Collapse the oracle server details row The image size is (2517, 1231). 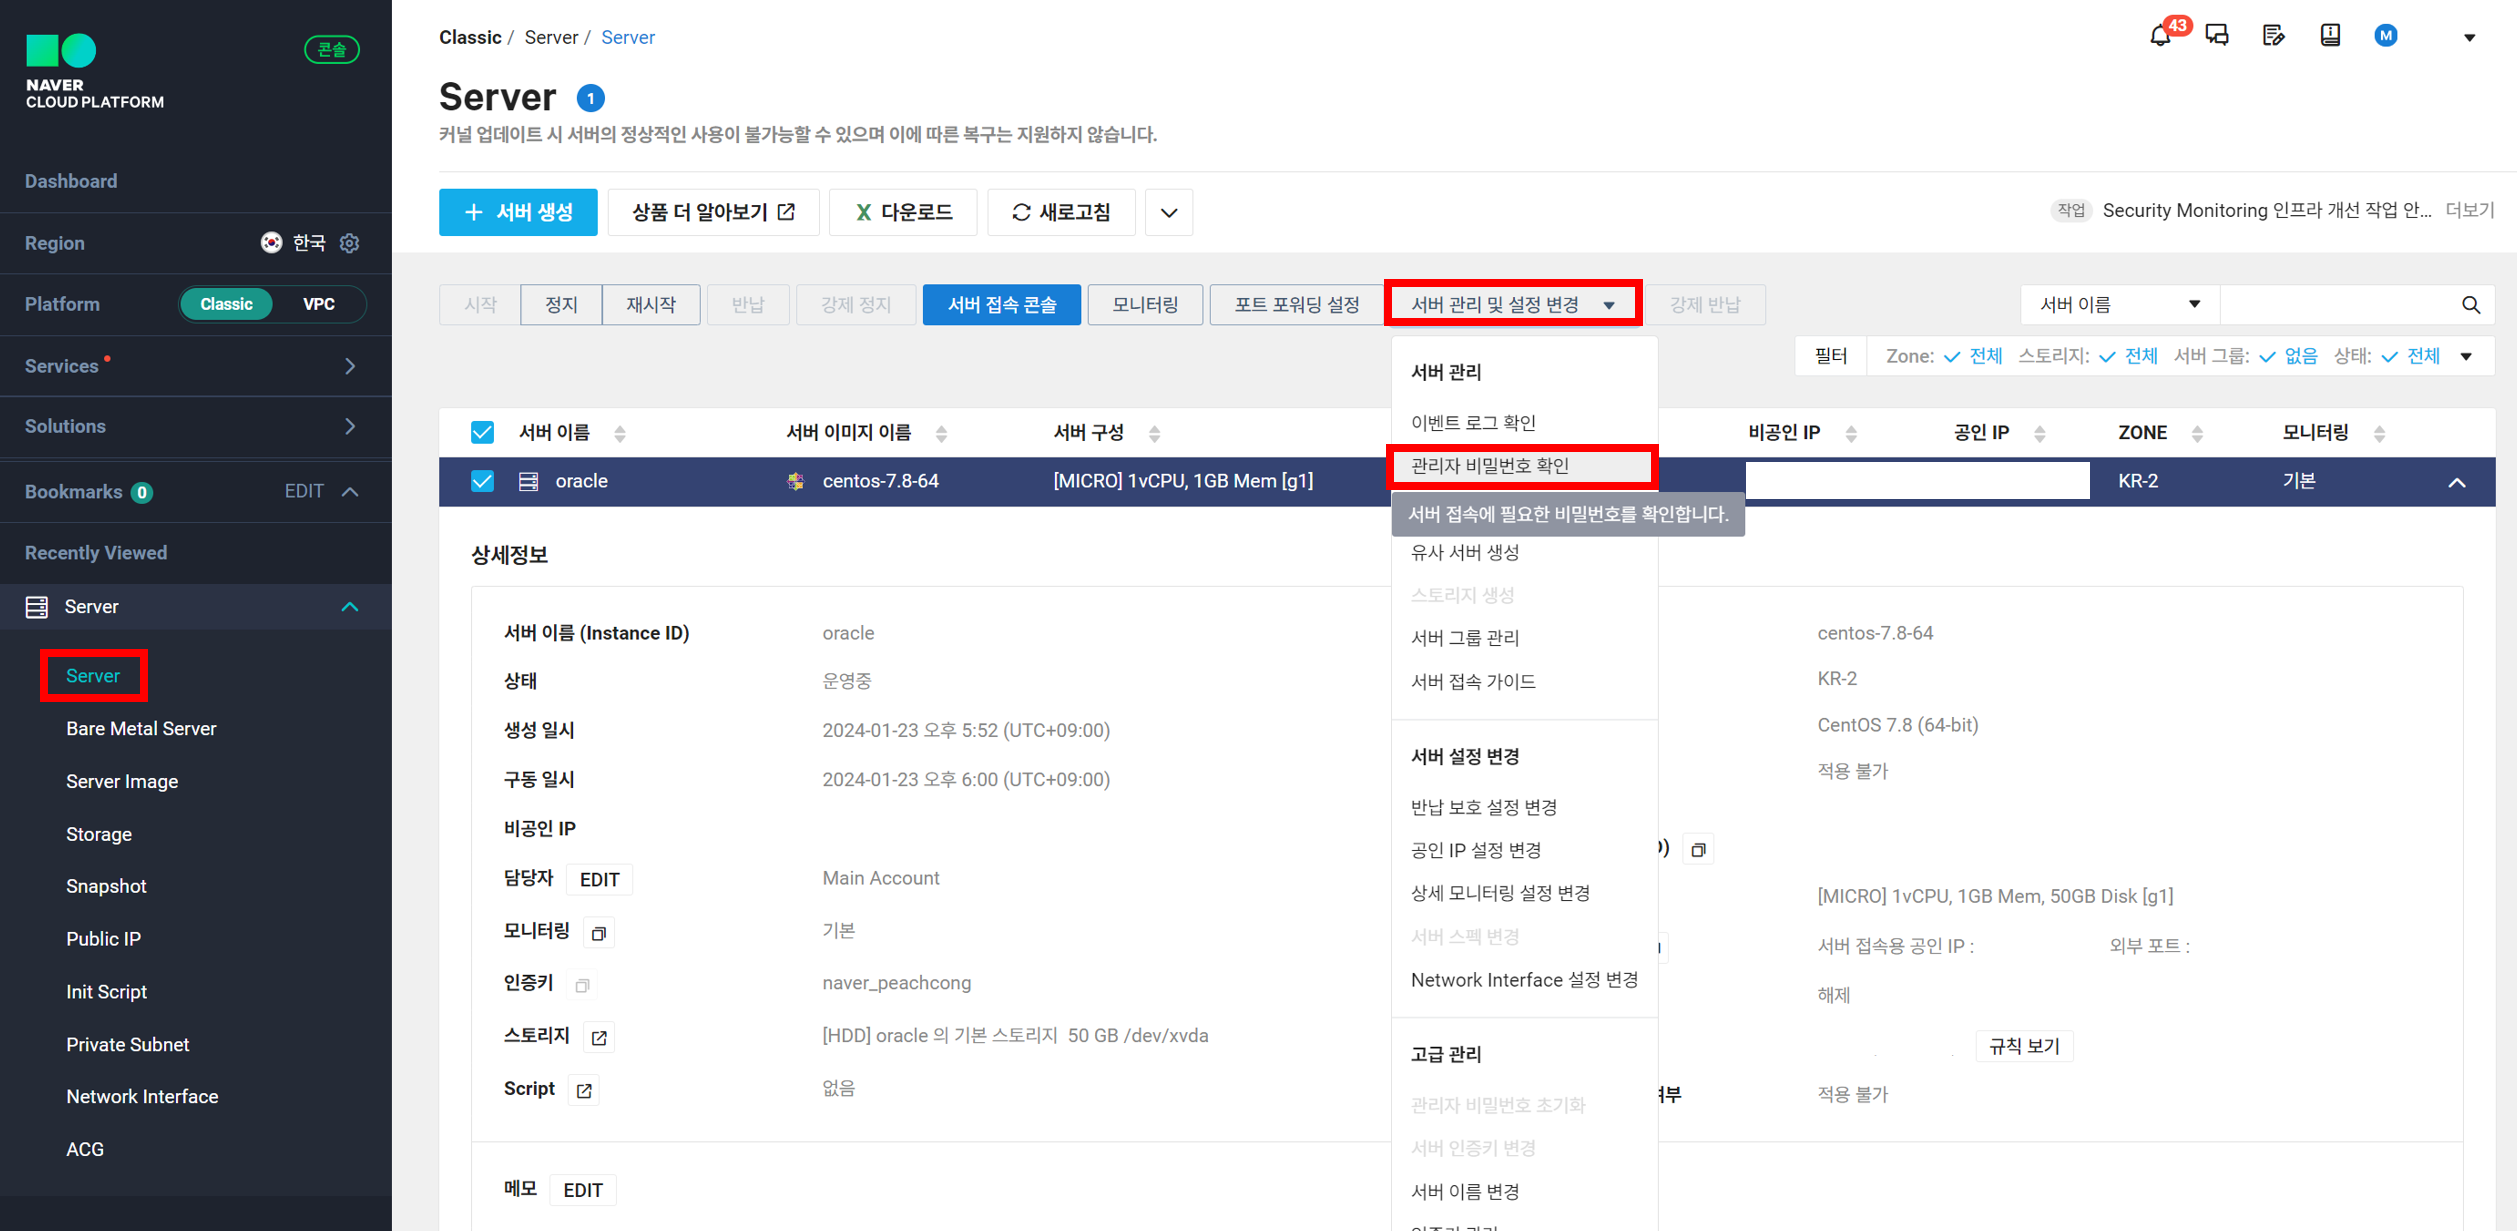(x=2456, y=482)
